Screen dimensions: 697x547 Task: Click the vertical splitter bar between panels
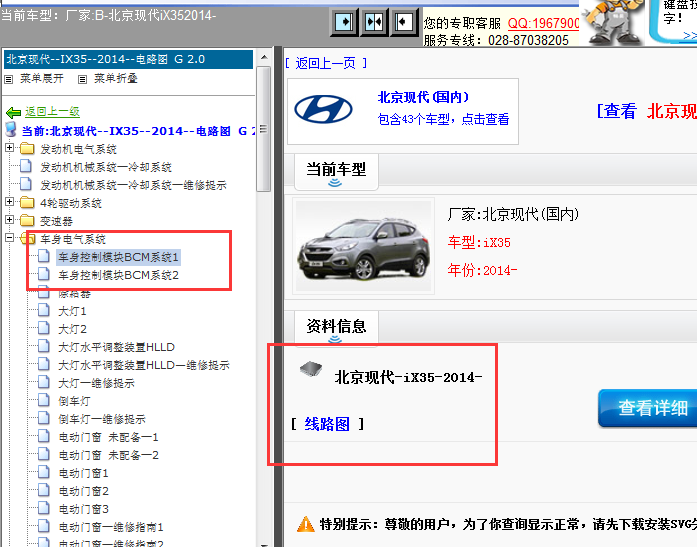(x=279, y=297)
